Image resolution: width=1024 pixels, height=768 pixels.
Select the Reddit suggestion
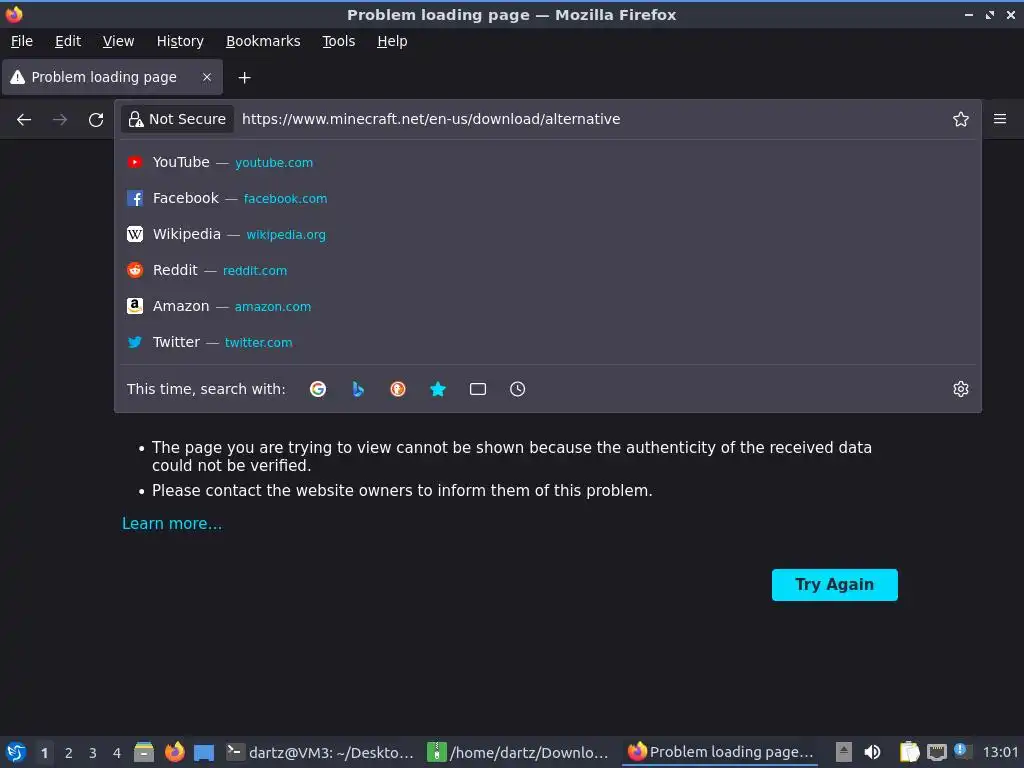pos(548,270)
